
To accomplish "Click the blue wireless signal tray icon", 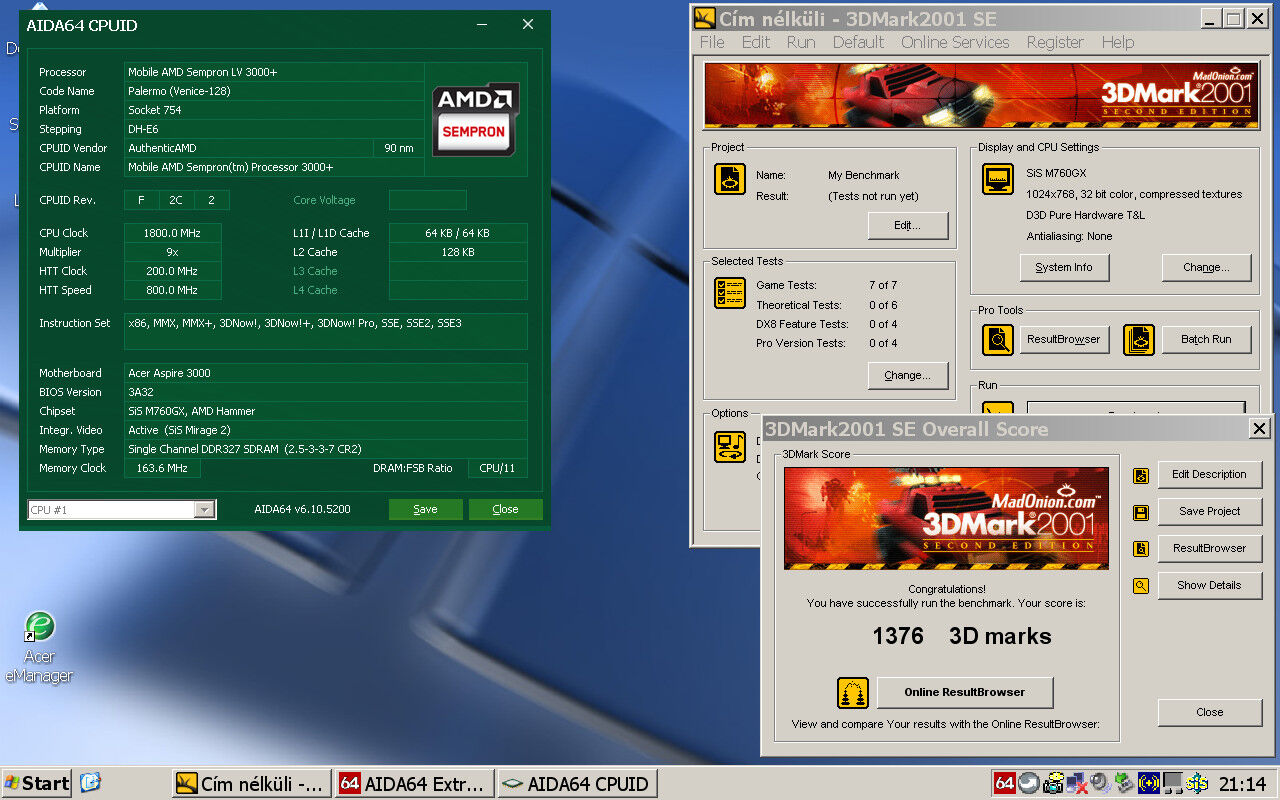I will [1148, 783].
